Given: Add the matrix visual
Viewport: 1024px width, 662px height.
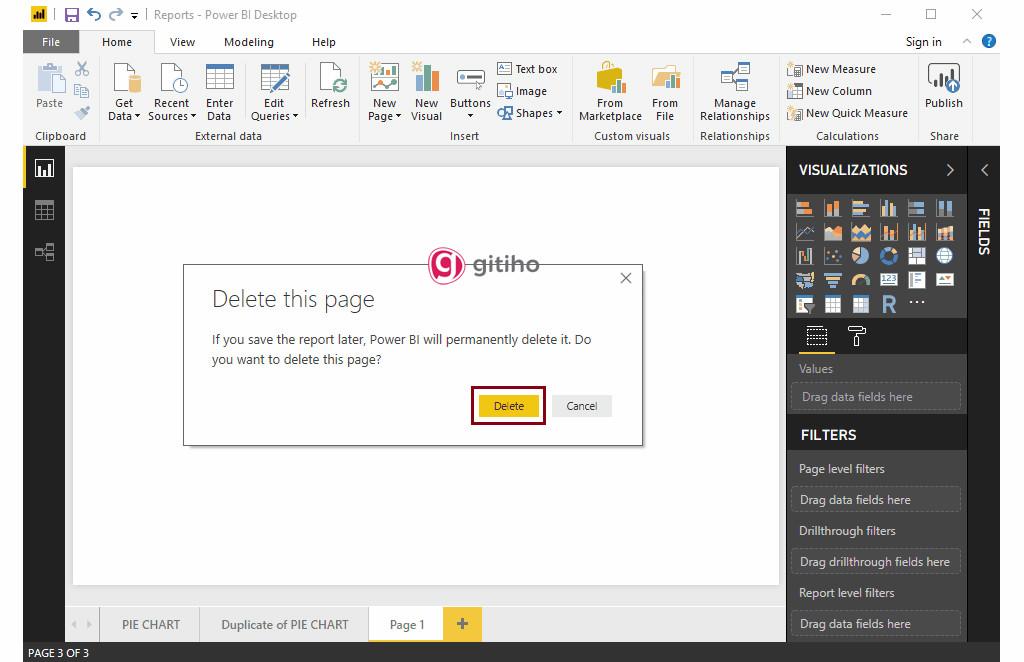Looking at the screenshot, I should pyautogui.click(x=861, y=304).
